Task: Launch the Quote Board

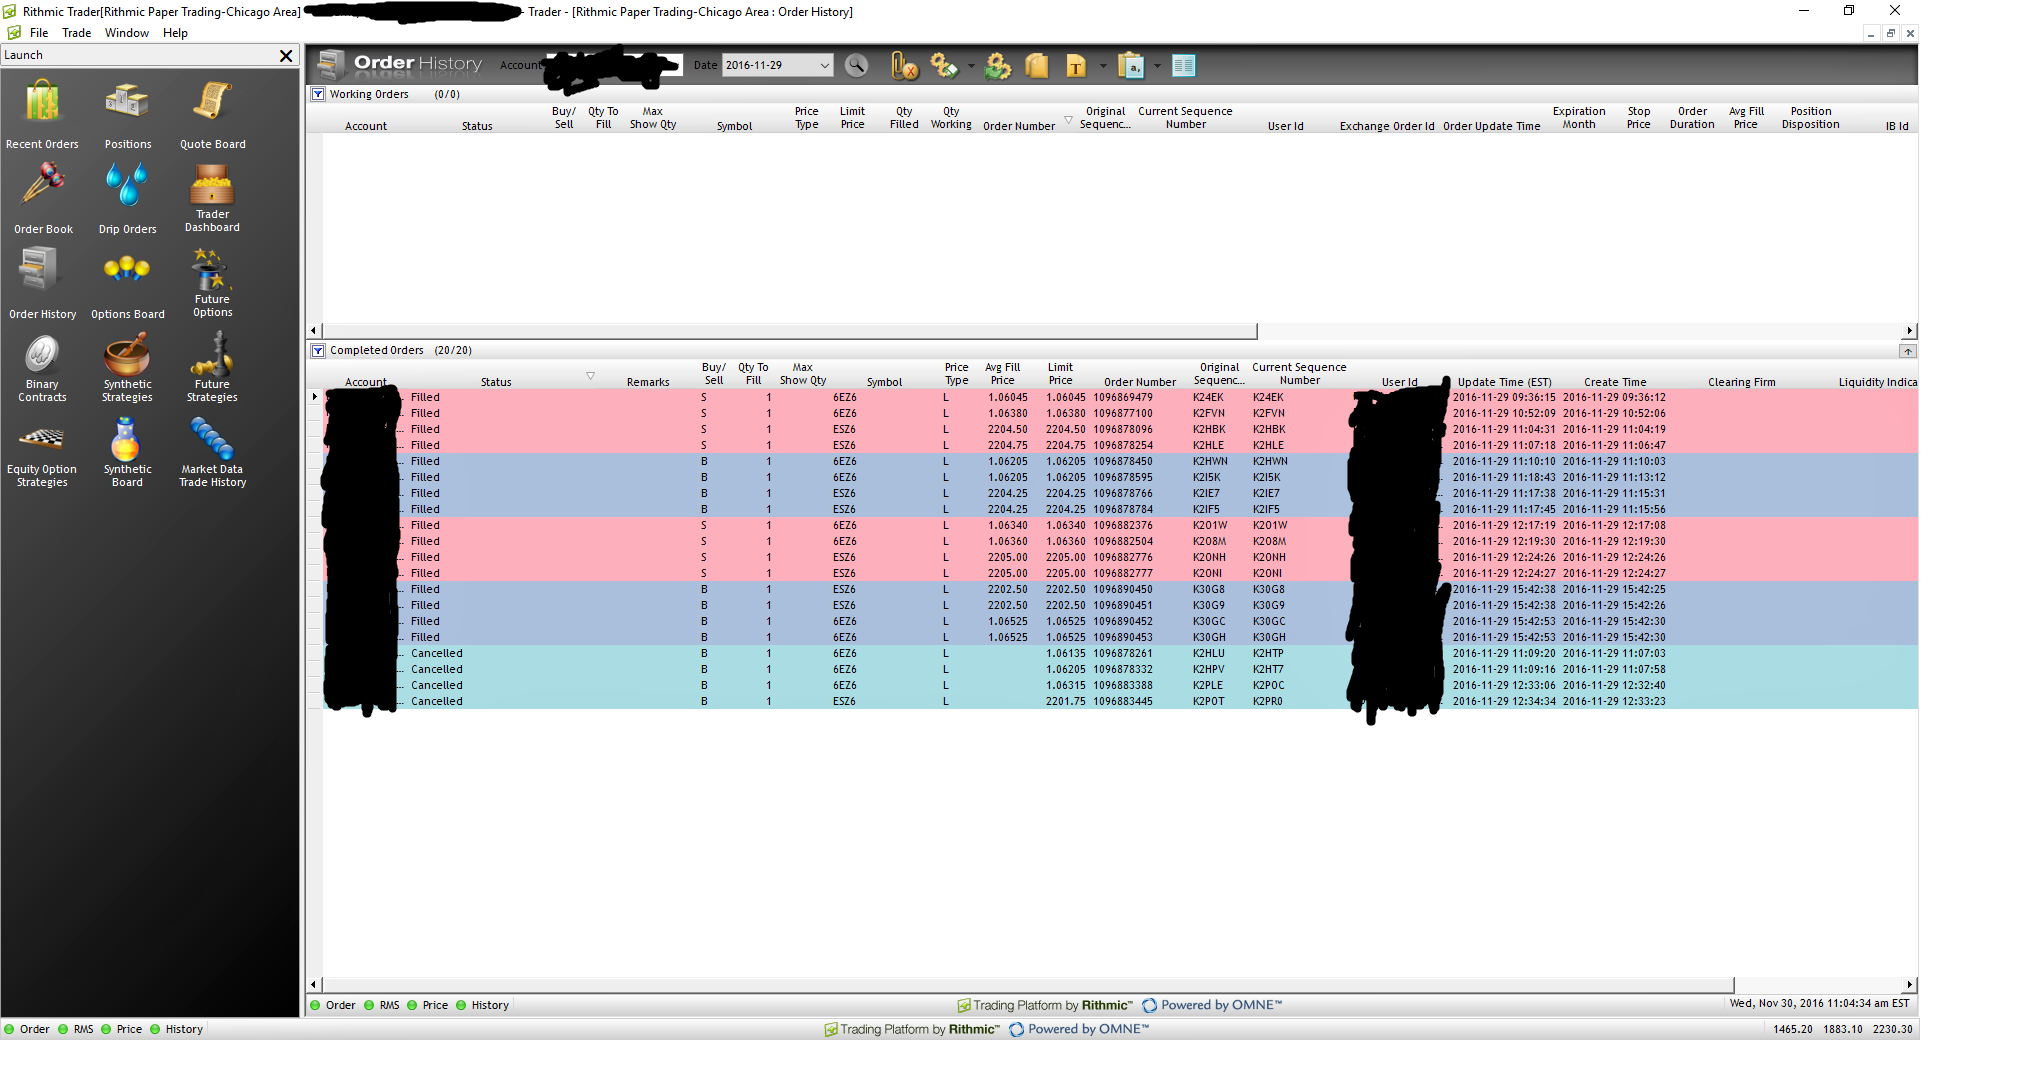Action: (212, 115)
